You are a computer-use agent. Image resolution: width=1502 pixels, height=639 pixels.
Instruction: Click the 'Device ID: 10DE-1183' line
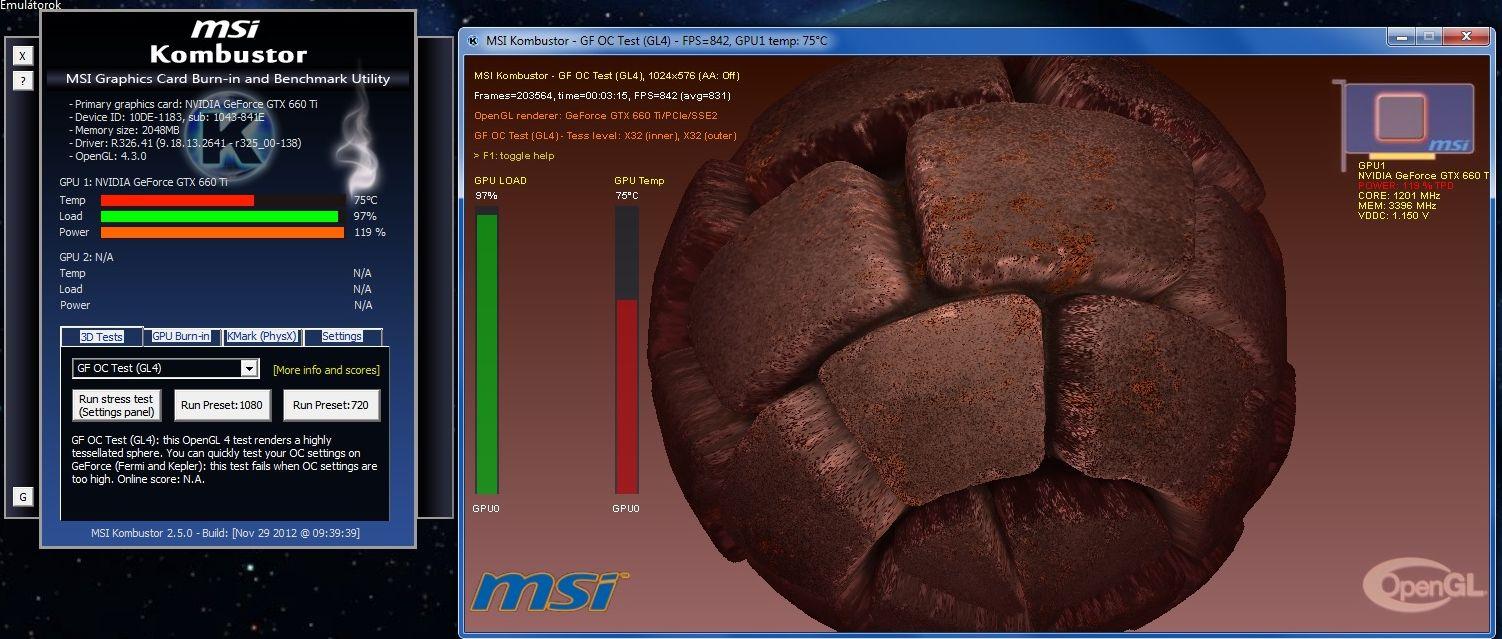click(x=167, y=117)
